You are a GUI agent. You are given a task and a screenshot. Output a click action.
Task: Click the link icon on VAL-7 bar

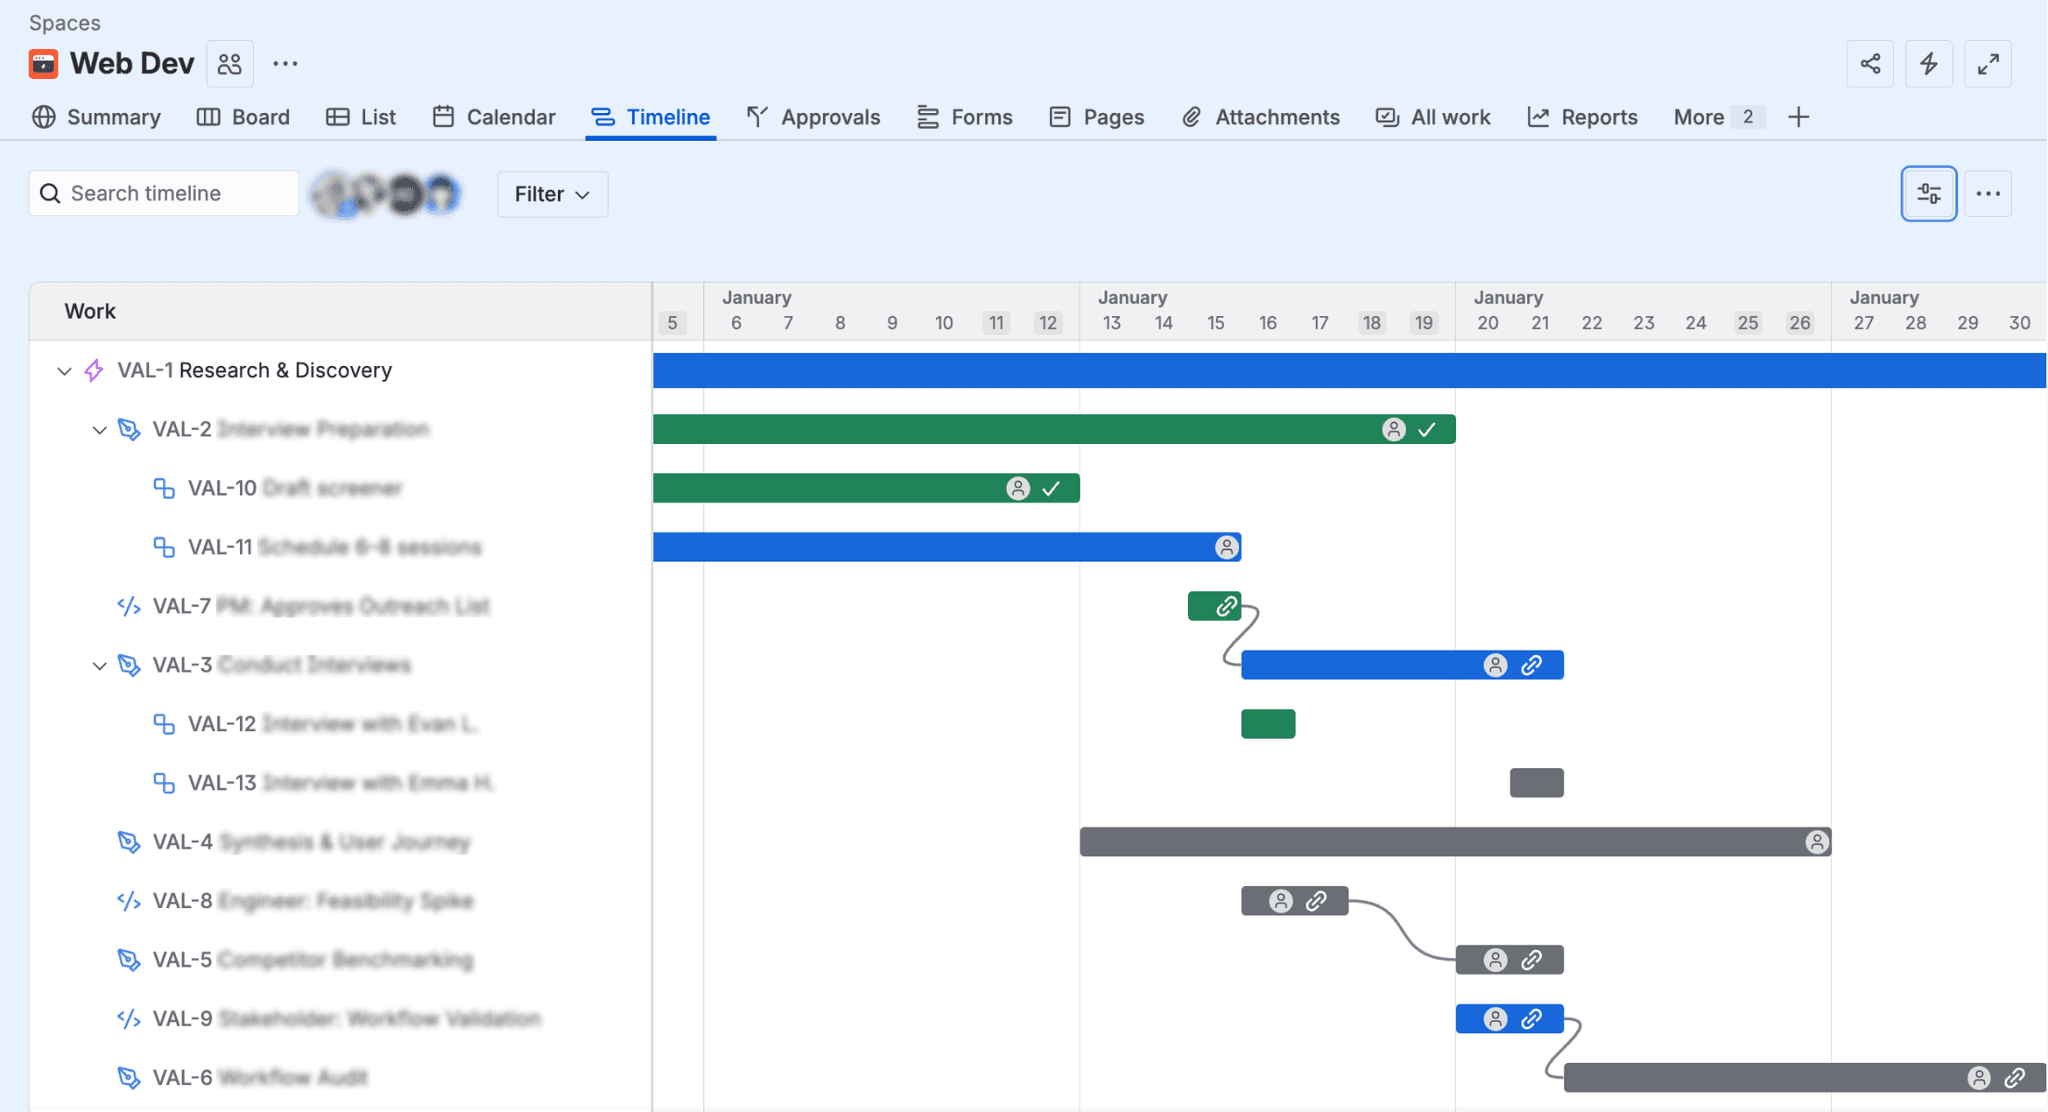(x=1227, y=606)
